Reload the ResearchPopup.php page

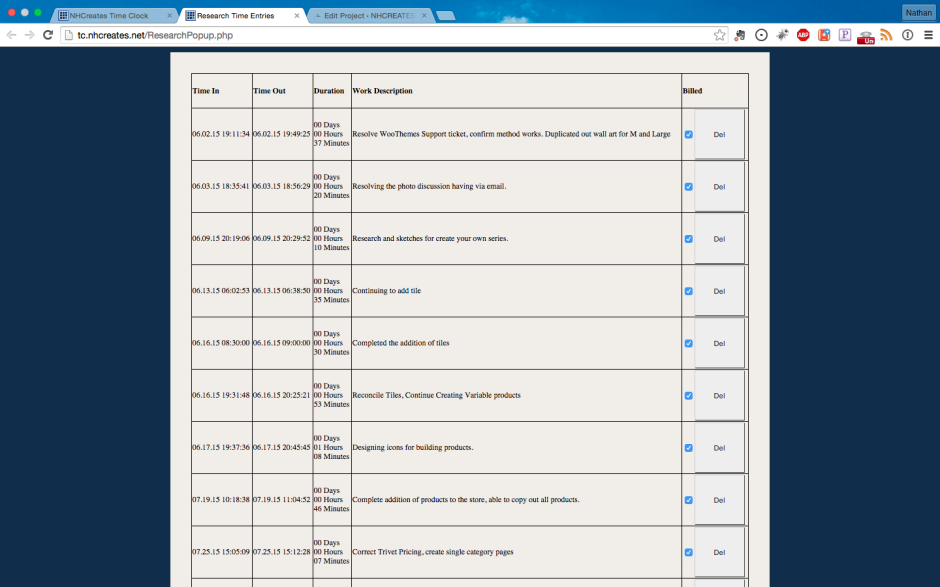point(49,35)
